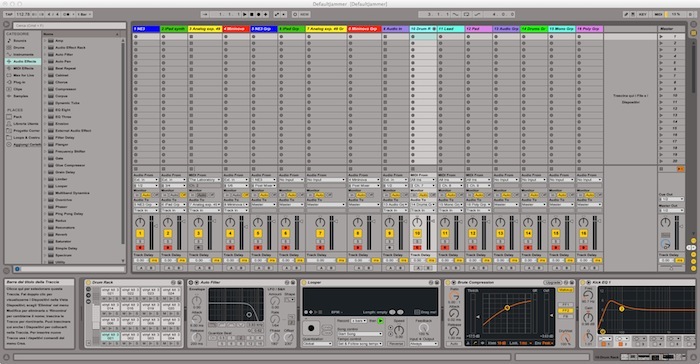Click the Master track cue headphone knob

[x=666, y=244]
